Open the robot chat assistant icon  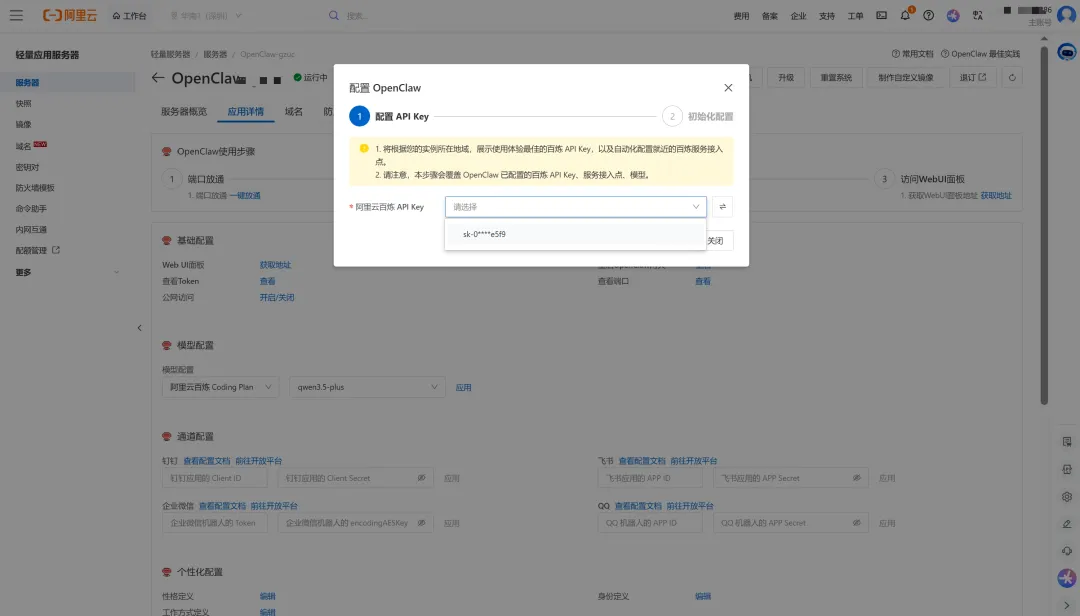[x=1066, y=52]
